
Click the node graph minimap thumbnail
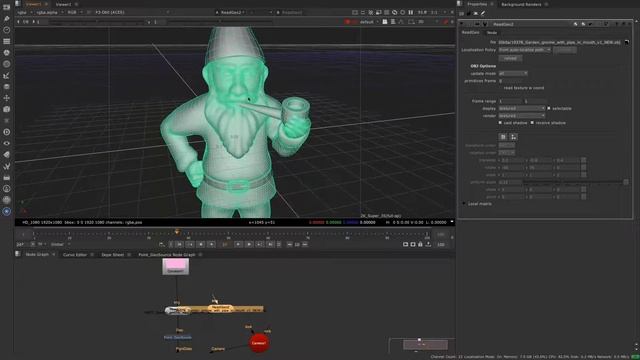coord(425,345)
